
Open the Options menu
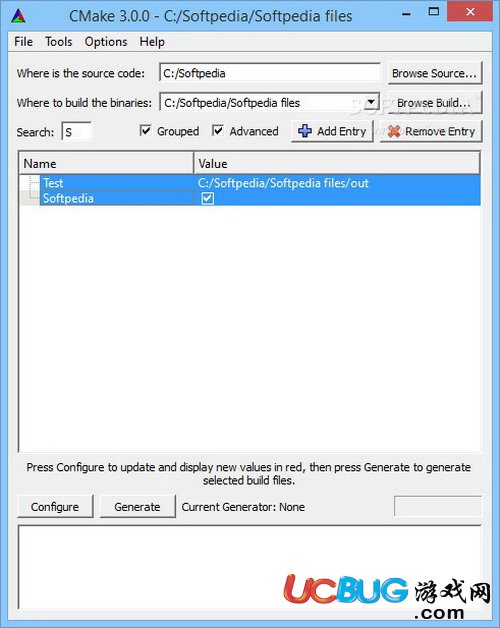[106, 42]
